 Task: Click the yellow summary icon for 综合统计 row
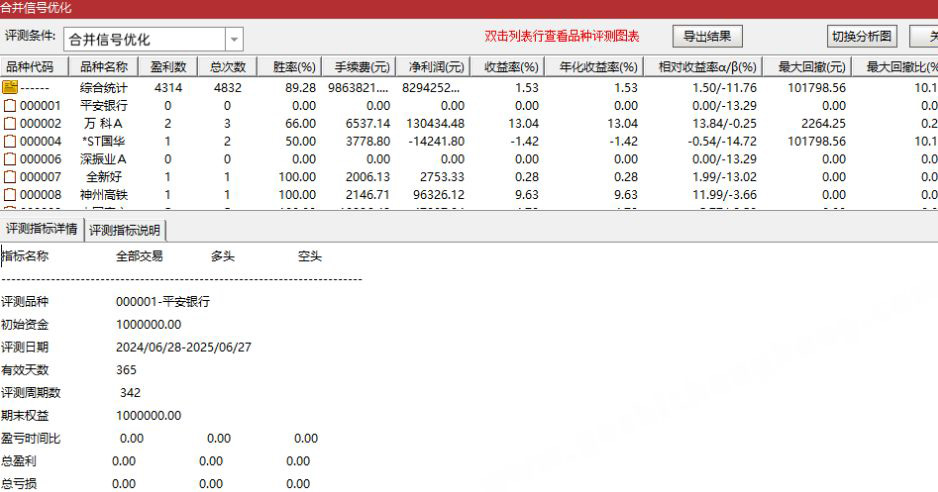(10, 87)
